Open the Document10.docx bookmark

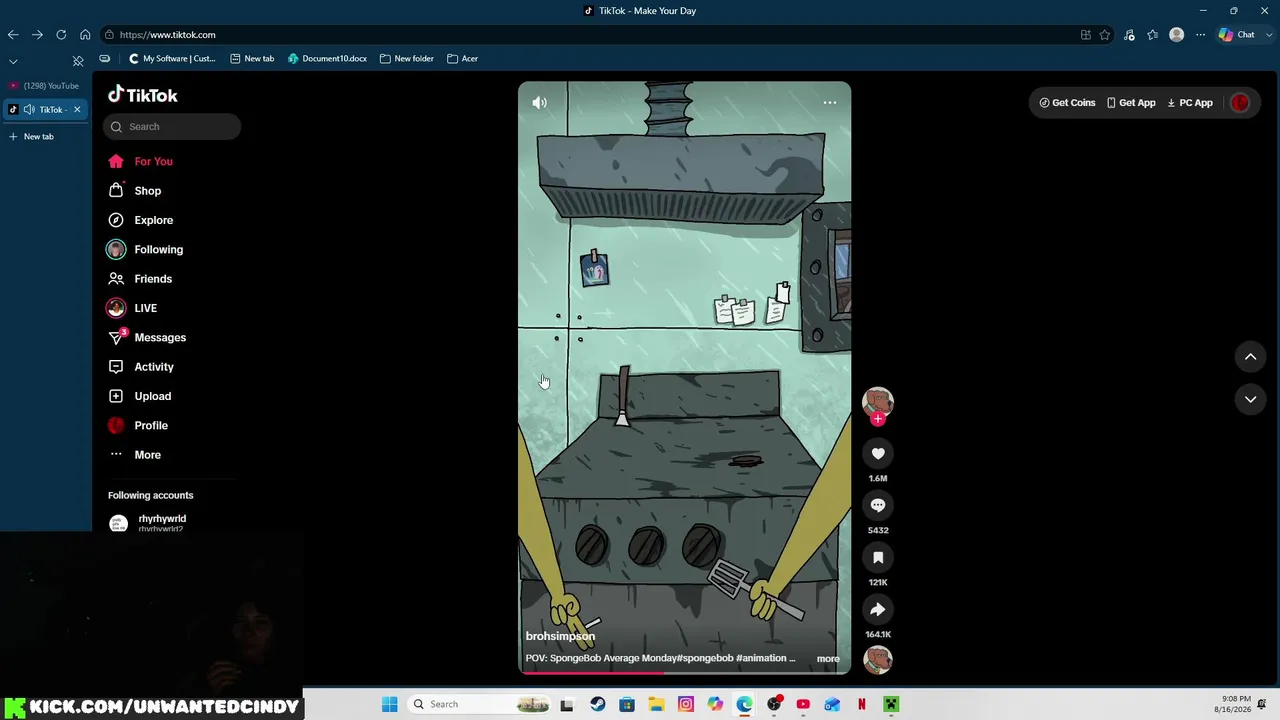tap(327, 59)
